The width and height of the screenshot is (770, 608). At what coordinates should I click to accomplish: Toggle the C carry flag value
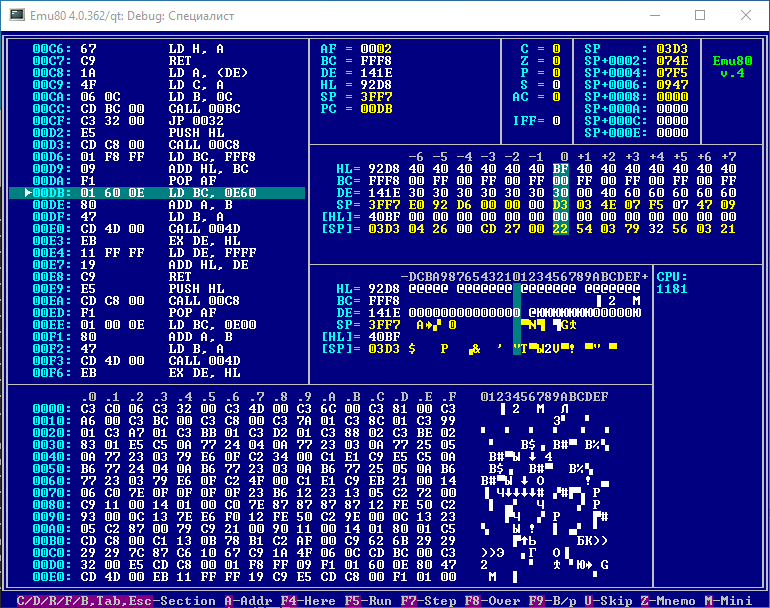point(556,48)
